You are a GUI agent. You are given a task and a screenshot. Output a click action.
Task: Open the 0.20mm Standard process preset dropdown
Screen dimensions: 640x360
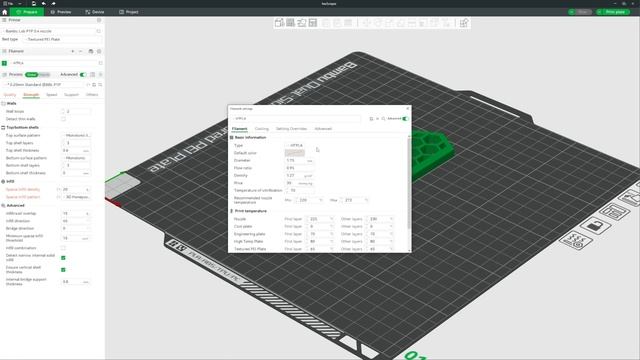click(x=44, y=85)
